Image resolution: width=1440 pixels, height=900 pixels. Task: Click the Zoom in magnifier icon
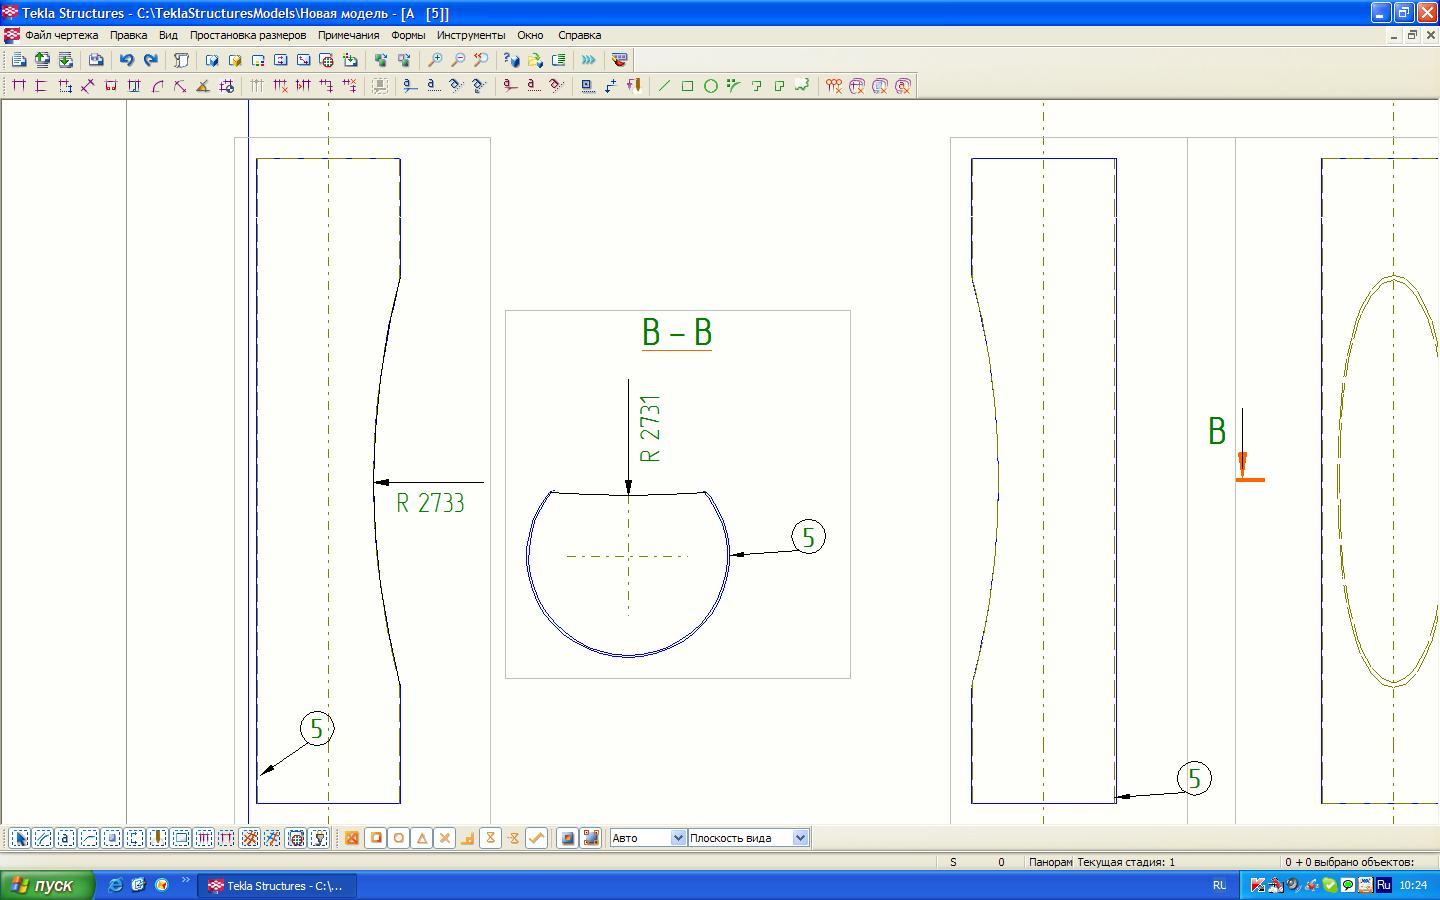click(435, 60)
